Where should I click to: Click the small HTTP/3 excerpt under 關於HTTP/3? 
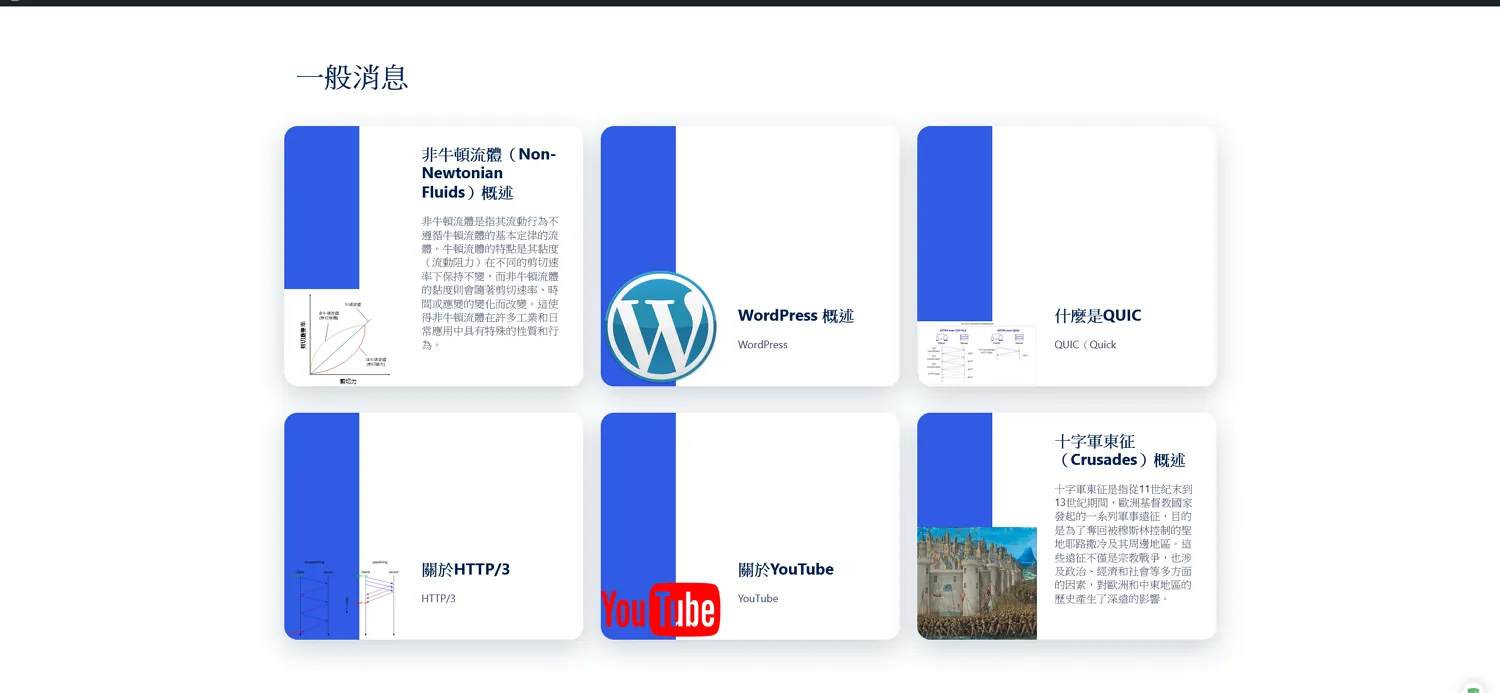tap(438, 599)
